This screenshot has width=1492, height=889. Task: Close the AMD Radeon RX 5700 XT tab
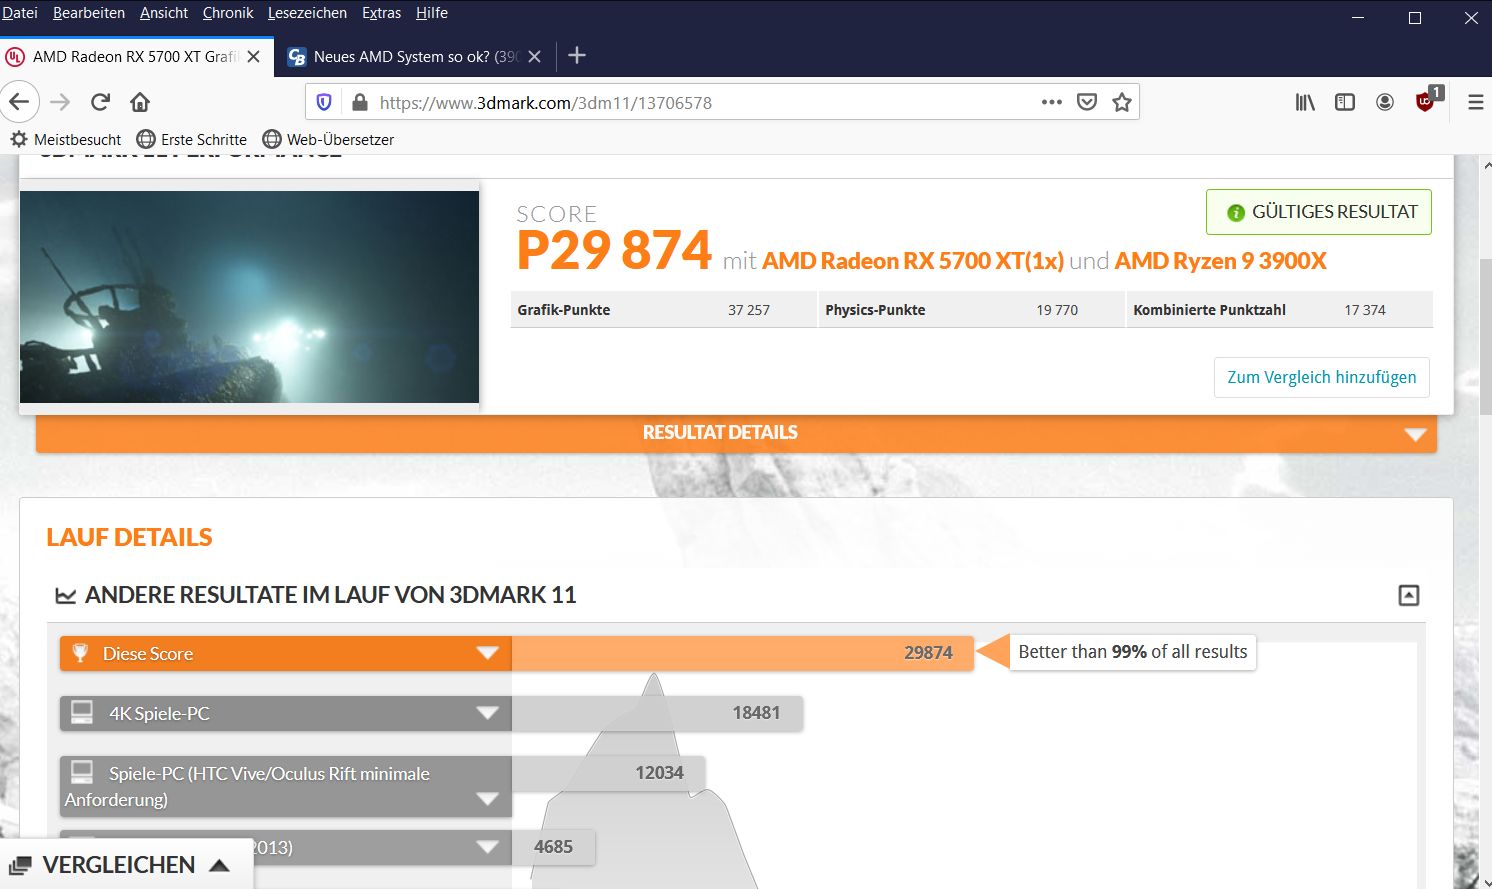coord(254,57)
